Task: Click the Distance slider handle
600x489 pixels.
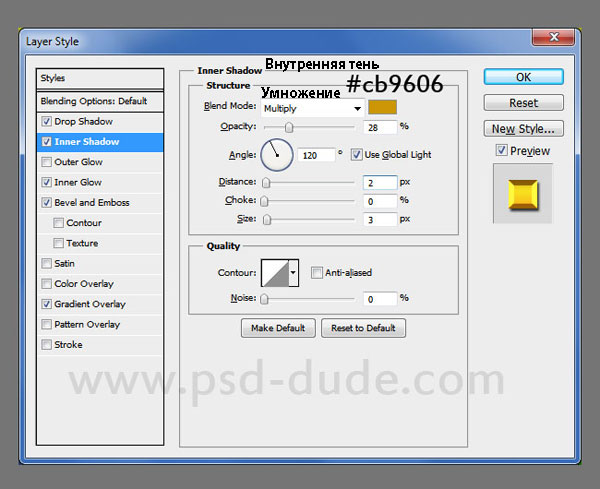Action: [x=266, y=183]
